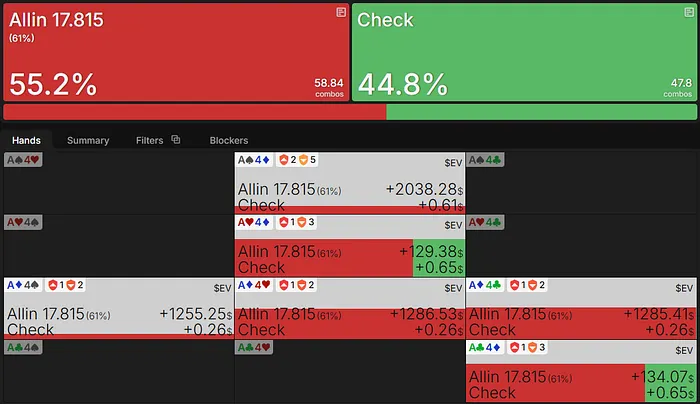Toggle $EV label on A♦4♥ card
Image resolution: width=700 pixels, height=404 pixels.
point(453,288)
